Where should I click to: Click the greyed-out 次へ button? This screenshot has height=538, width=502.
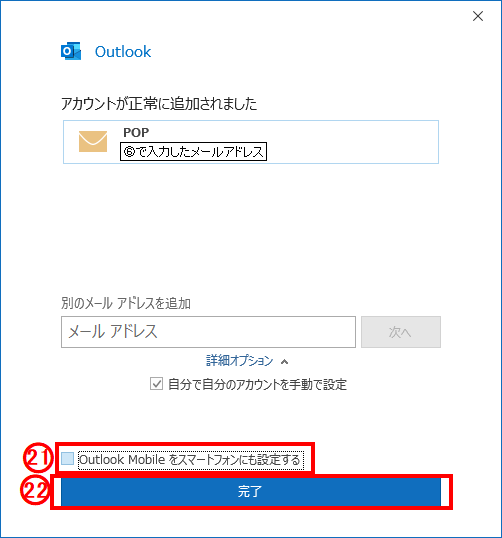(401, 332)
